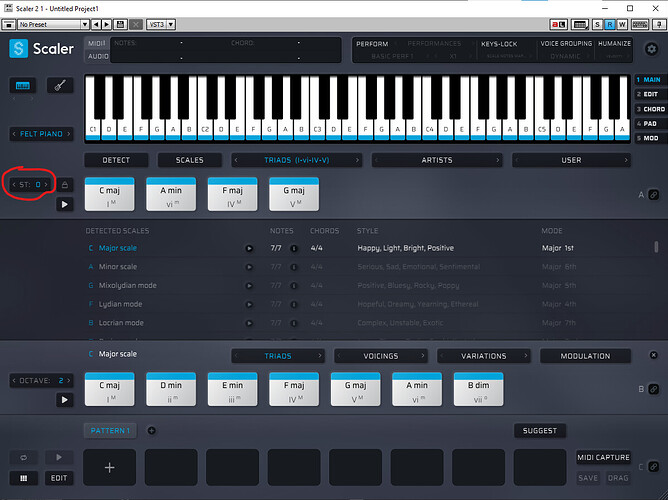Open the Scaler settings gear
Screen dimensions: 668x500
651,49
